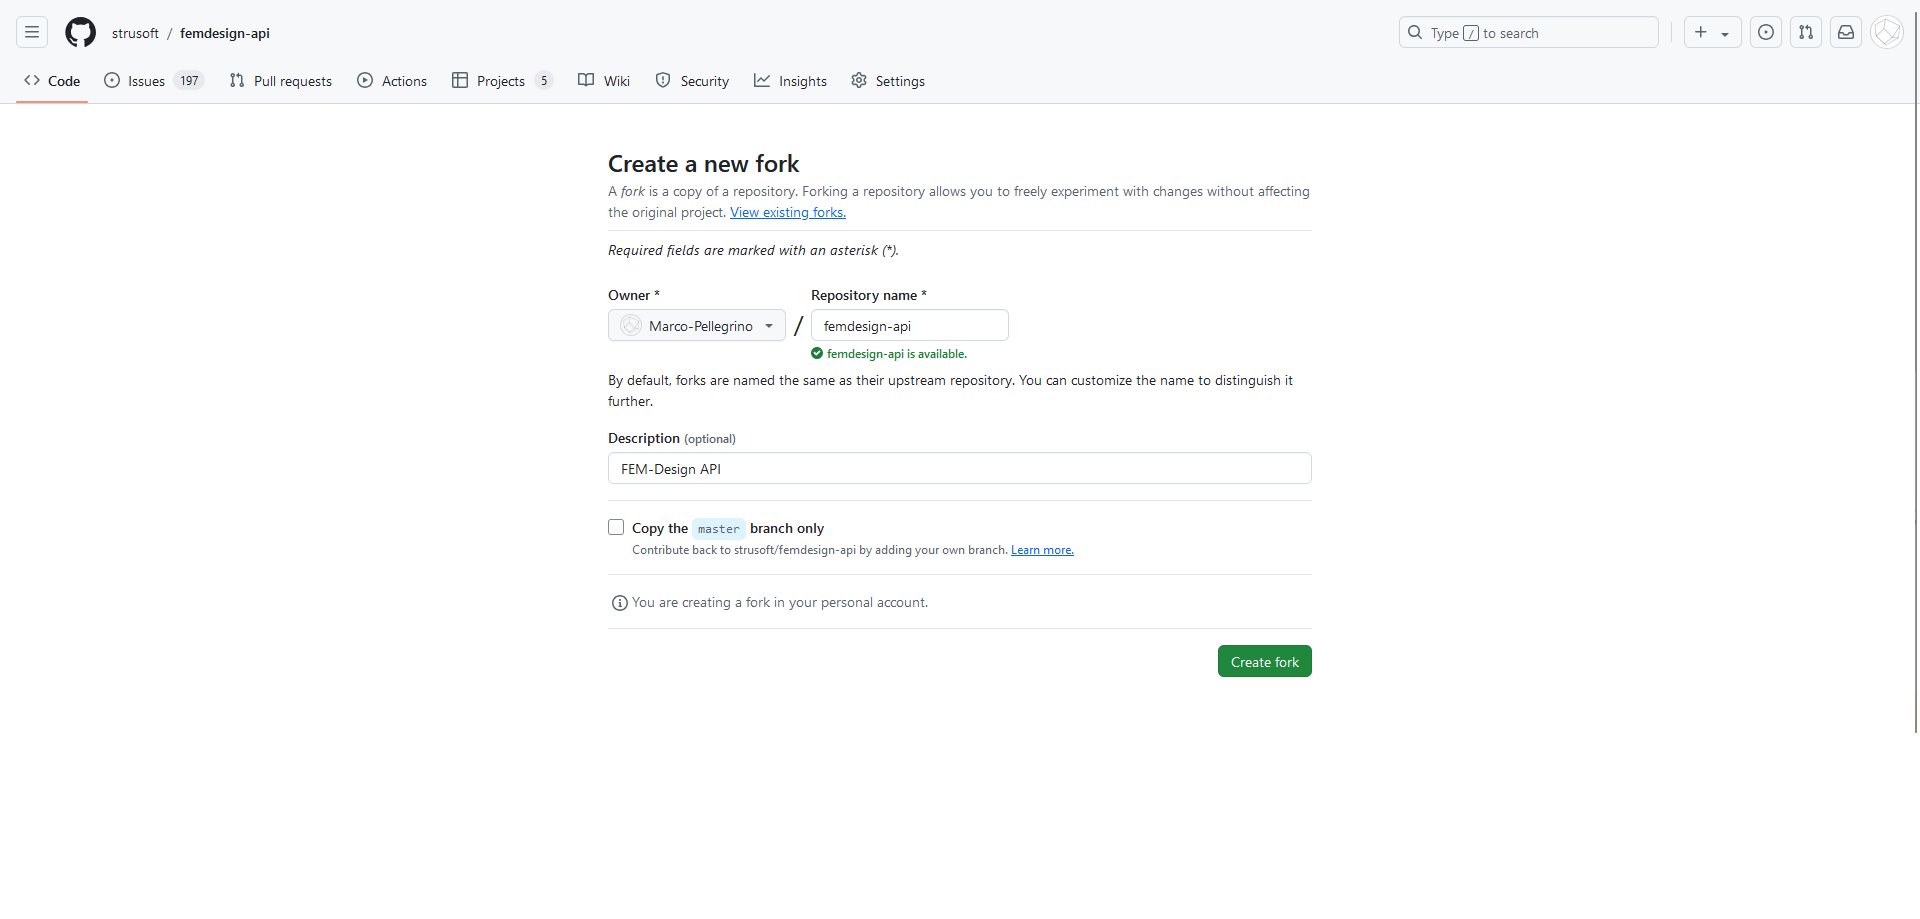The height and width of the screenshot is (919, 1920).
Task: Click the Description text field
Action: coord(959,469)
